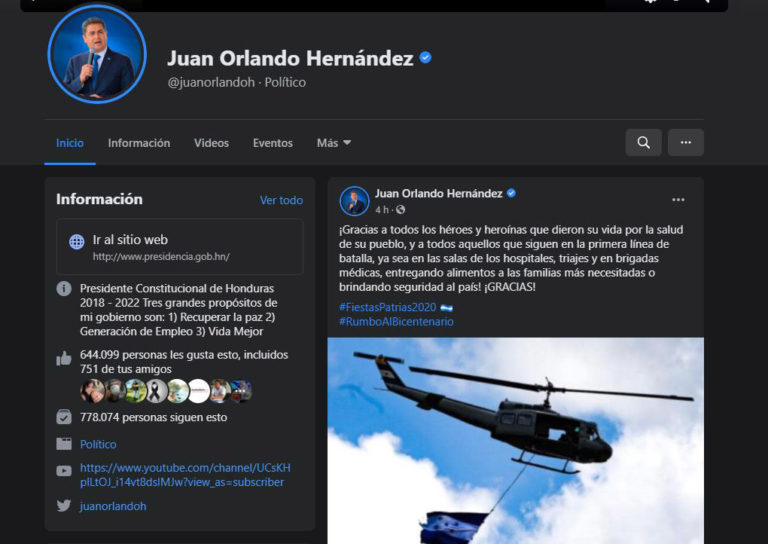Open the page search magnifier button
Image resolution: width=768 pixels, height=544 pixels.
643,142
